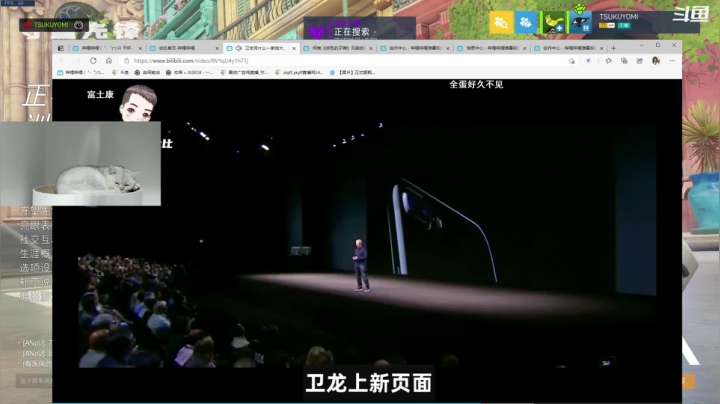Close the fifth browser tab
The width and height of the screenshot is (720, 404).
[x=448, y=48]
